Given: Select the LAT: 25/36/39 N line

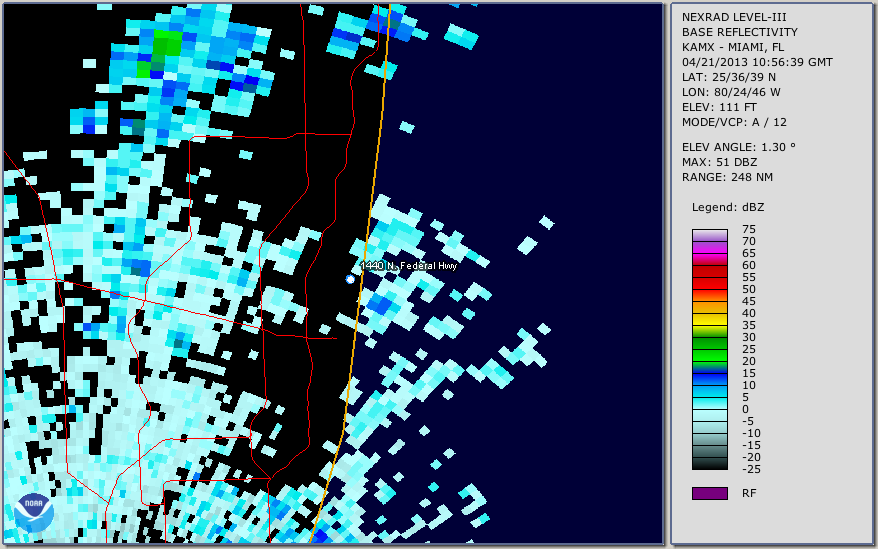Looking at the screenshot, I should tap(728, 77).
